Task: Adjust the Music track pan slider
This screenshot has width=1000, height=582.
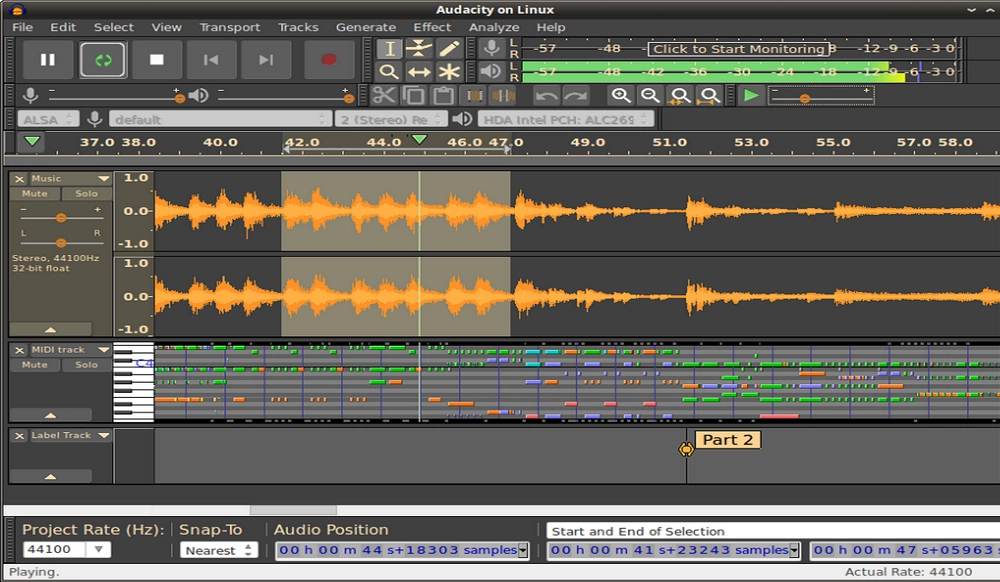Action: pos(61,242)
